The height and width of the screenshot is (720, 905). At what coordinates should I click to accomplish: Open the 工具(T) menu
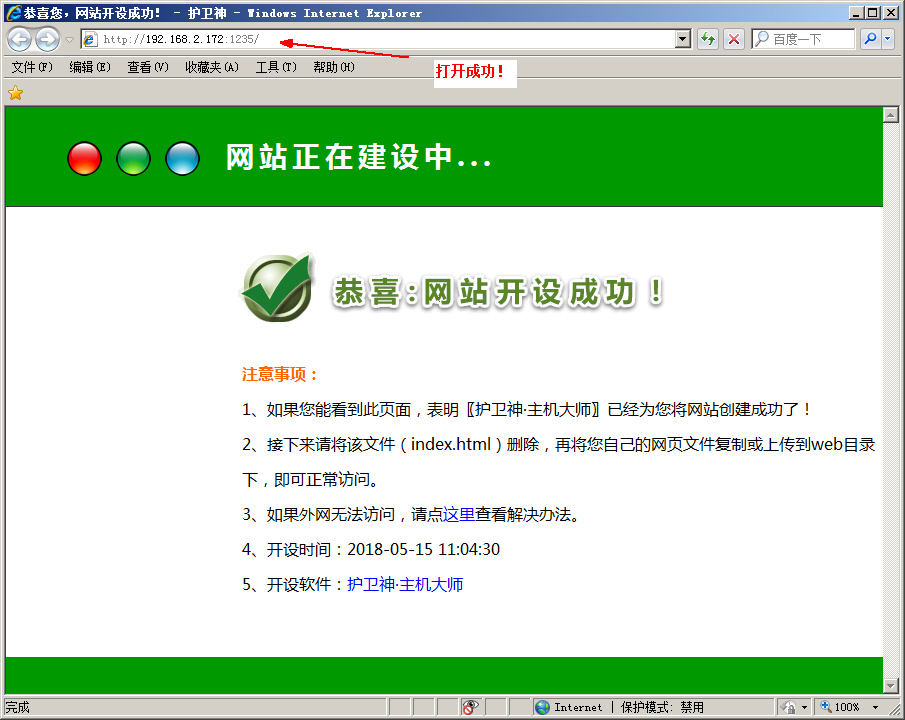tap(275, 67)
